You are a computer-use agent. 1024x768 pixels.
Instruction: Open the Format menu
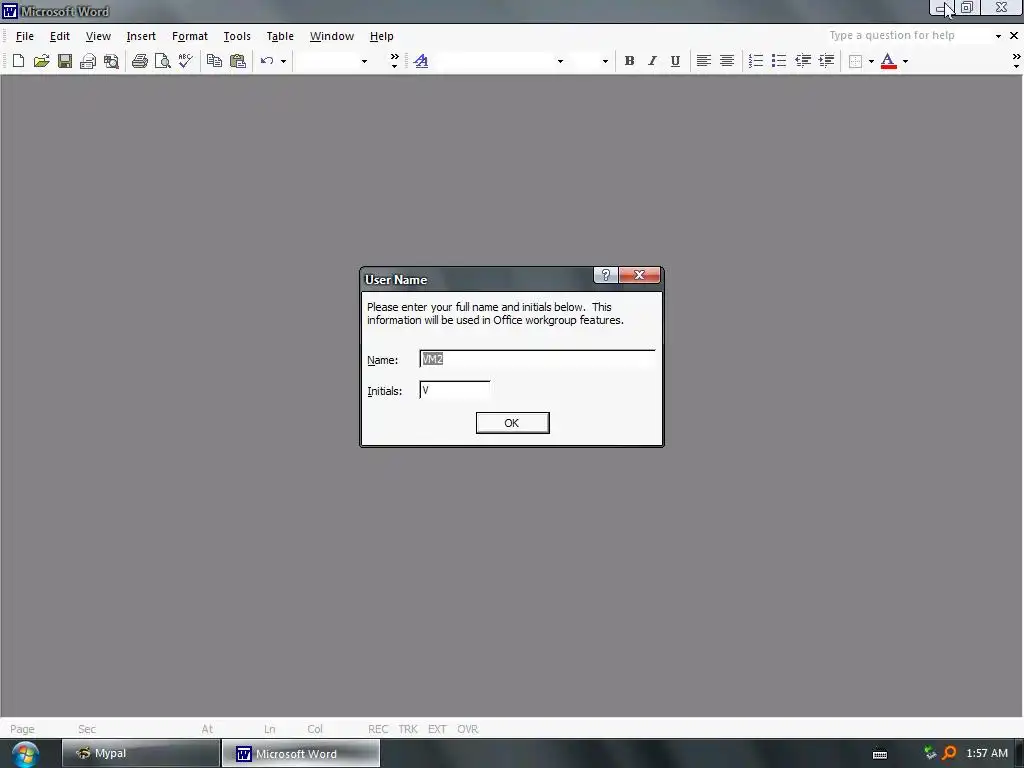[x=189, y=36]
